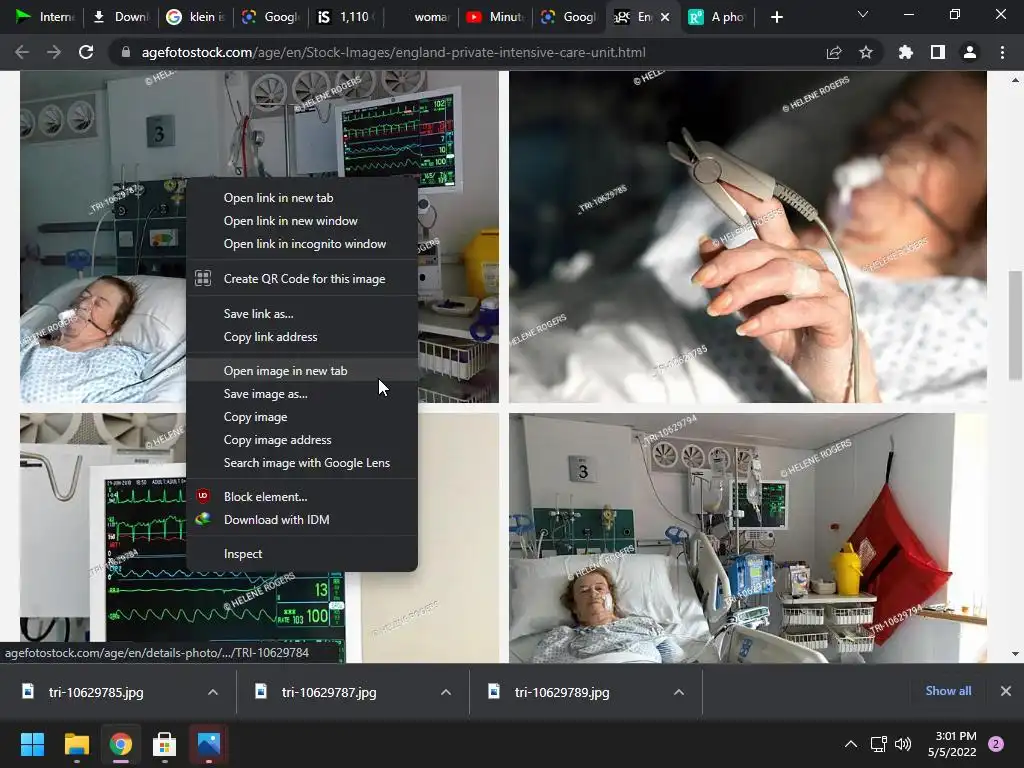Open the ICU room photo with red bag
Viewport: 1024px width, 768px height.
pos(748,538)
